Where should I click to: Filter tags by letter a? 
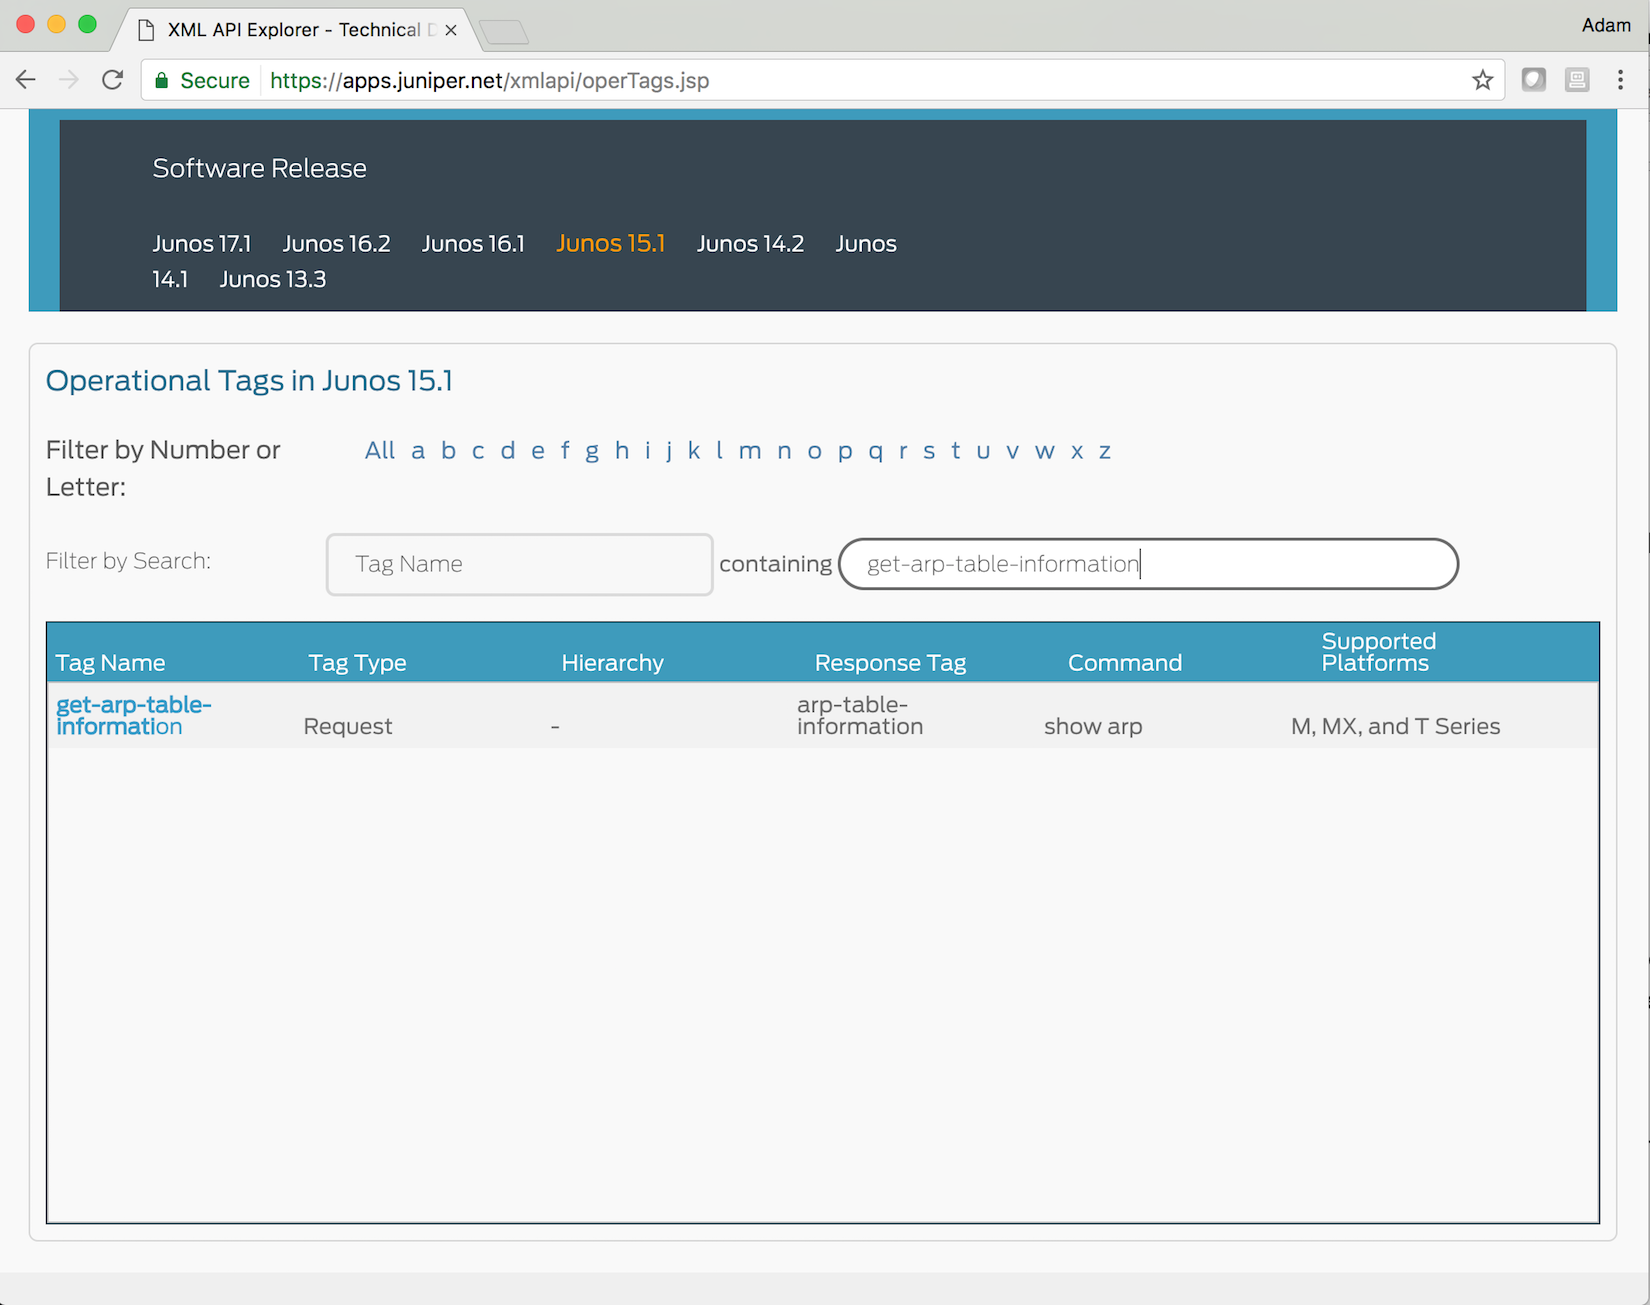pyautogui.click(x=418, y=450)
